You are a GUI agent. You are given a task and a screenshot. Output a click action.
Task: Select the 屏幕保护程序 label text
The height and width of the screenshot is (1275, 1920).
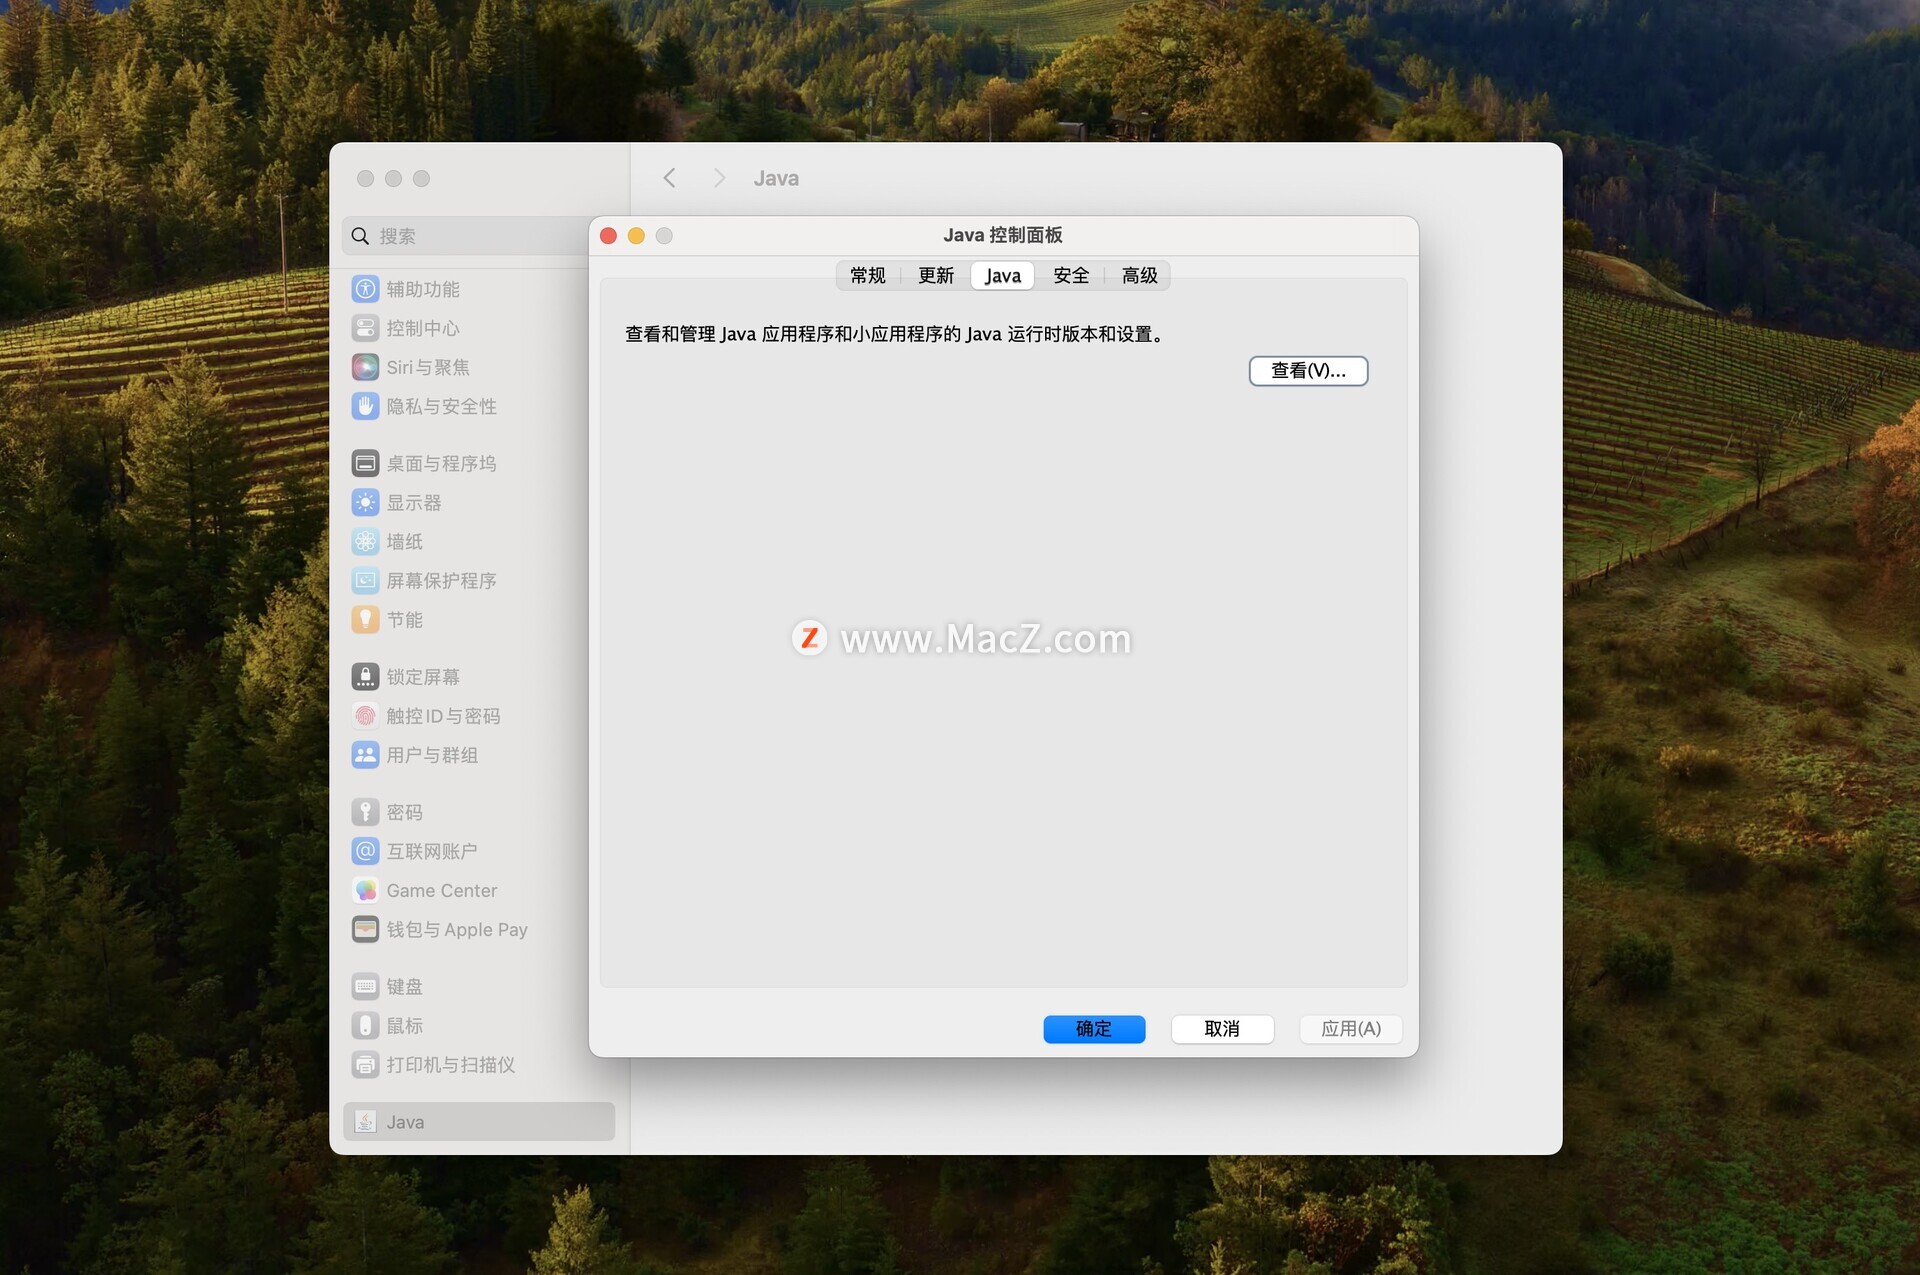point(441,580)
